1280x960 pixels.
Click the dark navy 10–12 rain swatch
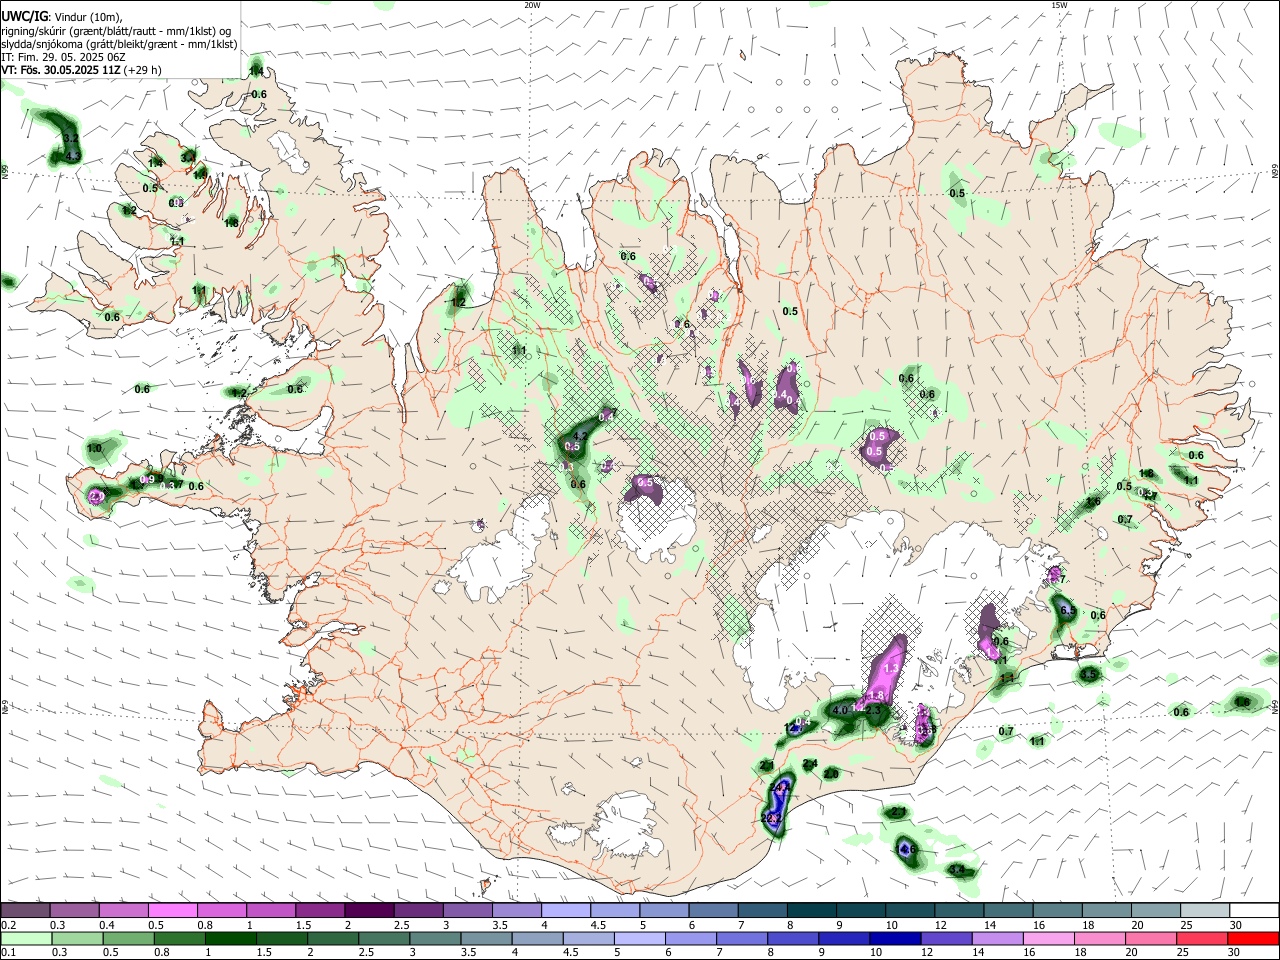click(x=893, y=940)
